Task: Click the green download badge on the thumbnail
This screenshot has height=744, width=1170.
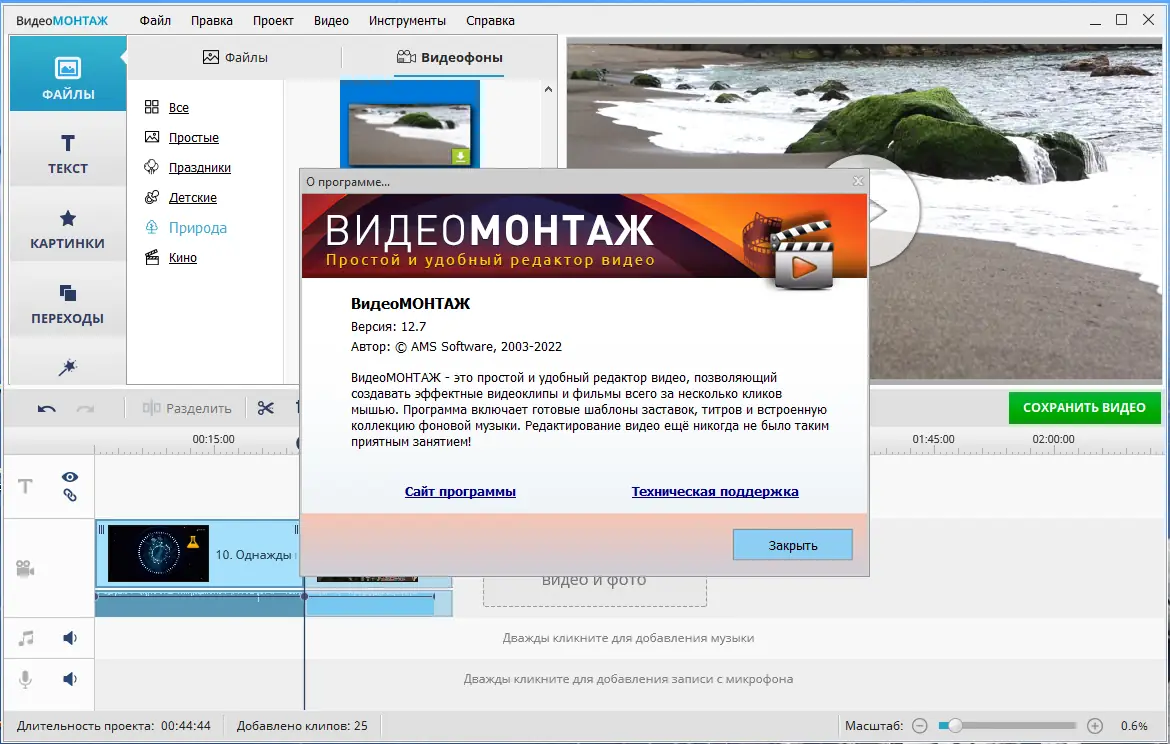Action: pos(460,156)
